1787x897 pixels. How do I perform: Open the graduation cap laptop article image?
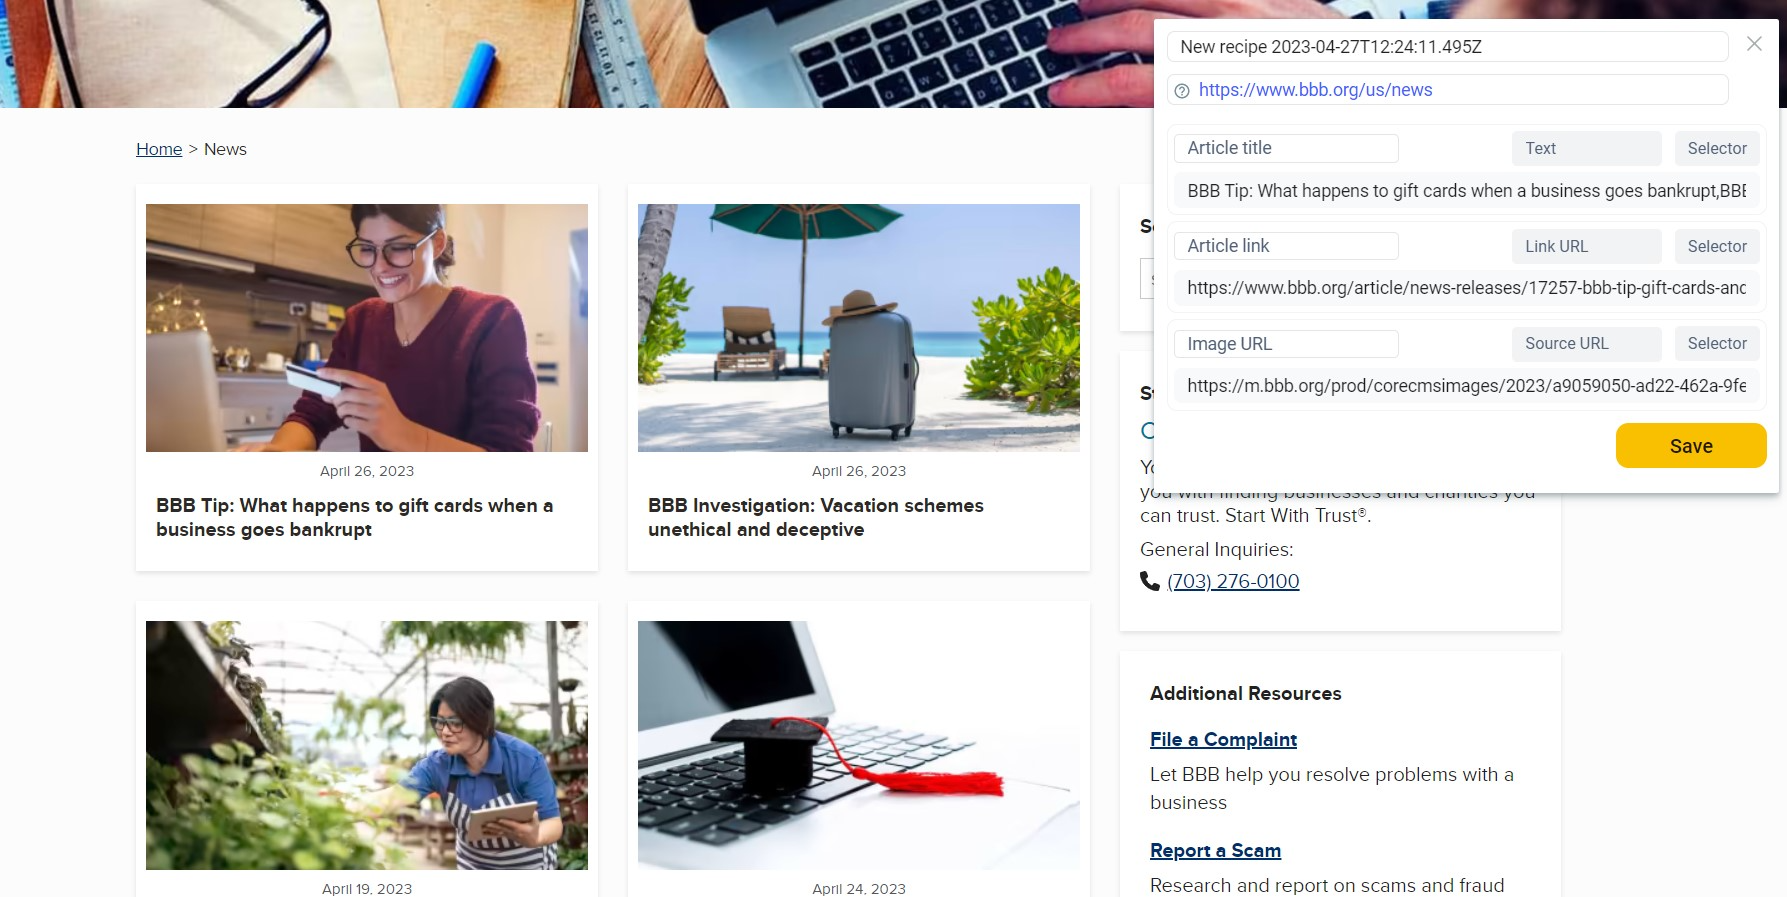coord(859,745)
